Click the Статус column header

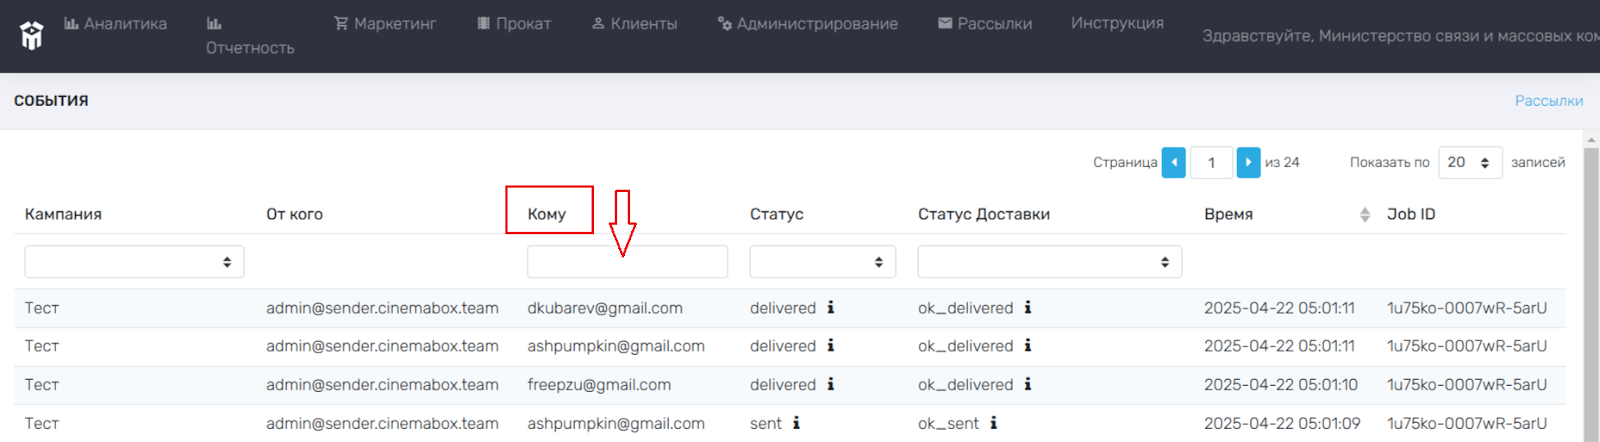tap(777, 214)
